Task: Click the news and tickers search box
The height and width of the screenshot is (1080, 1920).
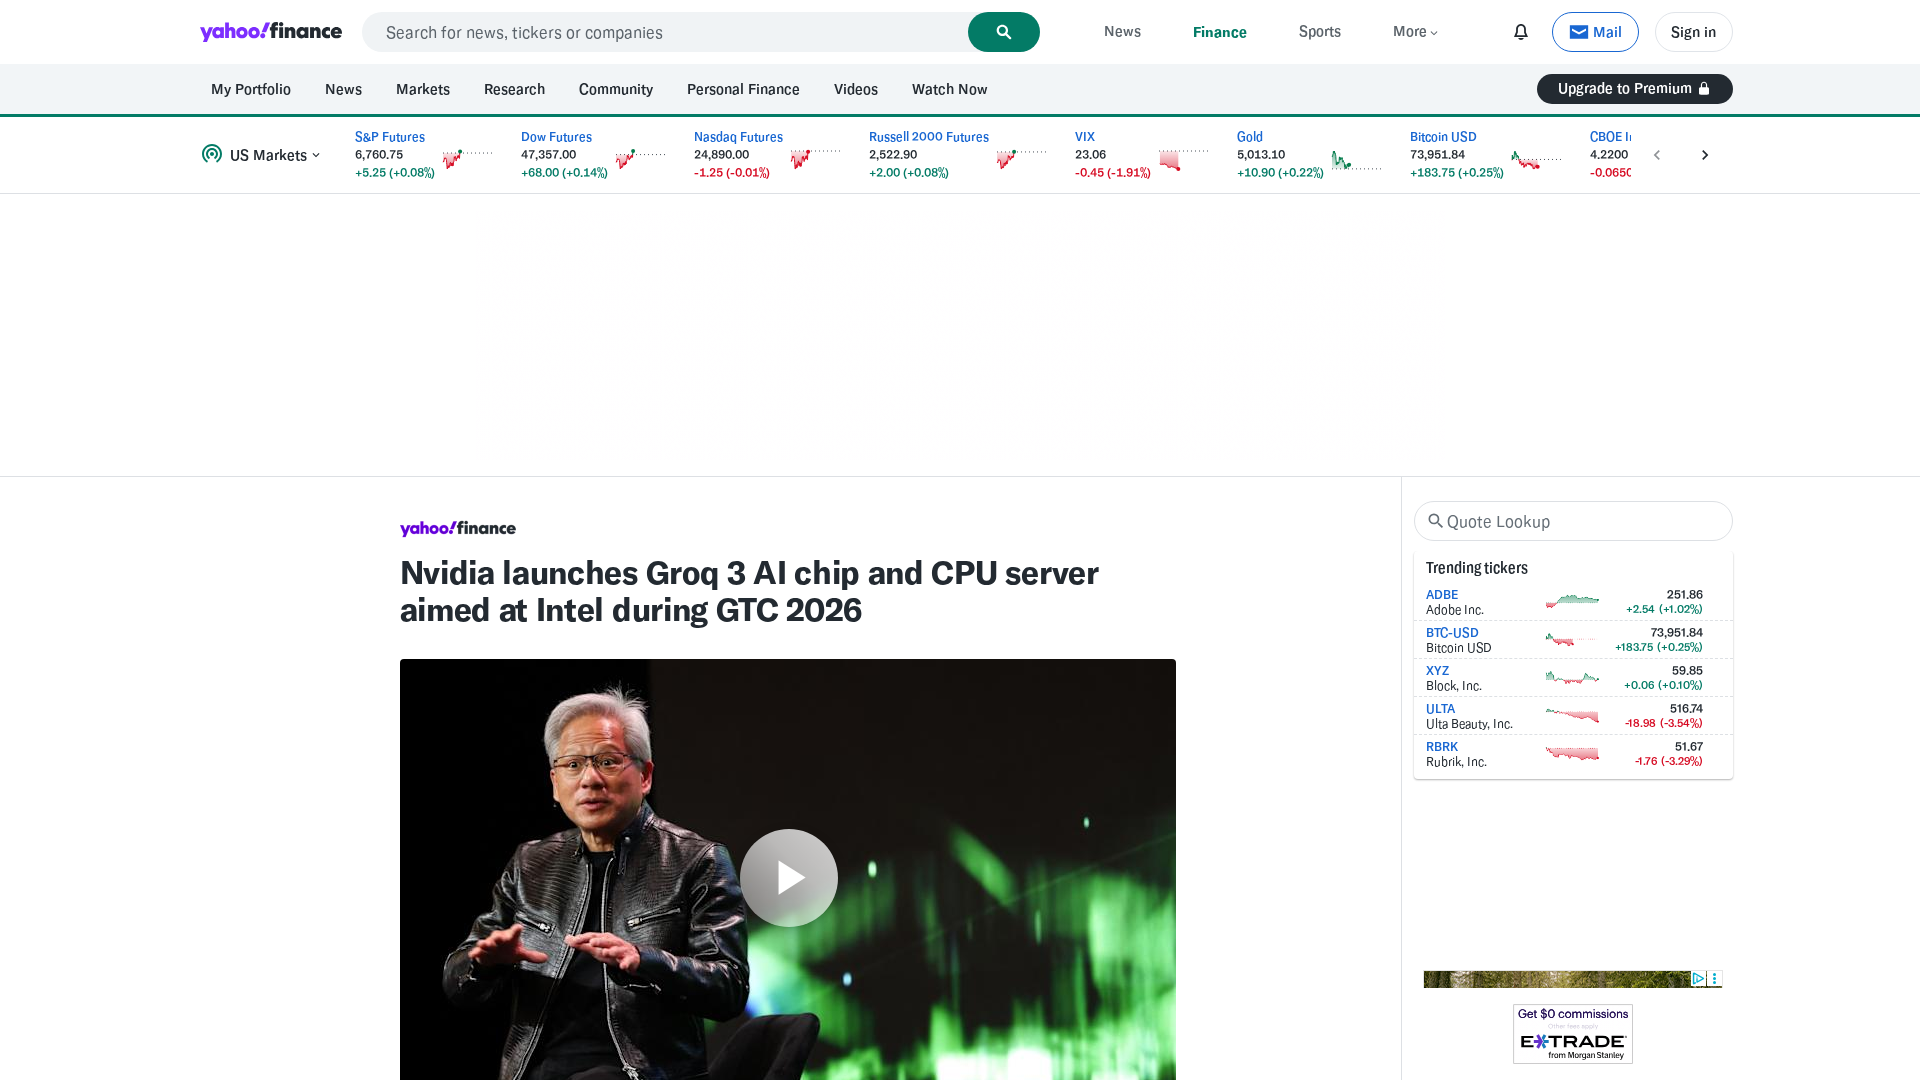Action: 665,32
